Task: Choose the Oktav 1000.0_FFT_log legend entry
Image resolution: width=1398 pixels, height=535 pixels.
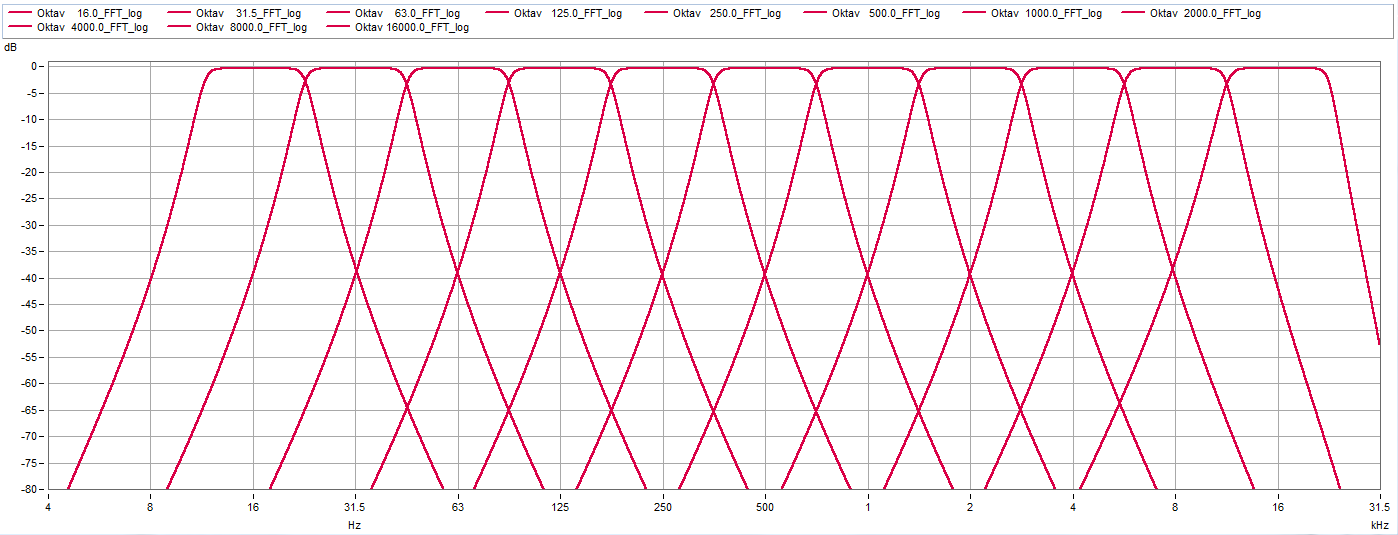Action: point(1046,13)
